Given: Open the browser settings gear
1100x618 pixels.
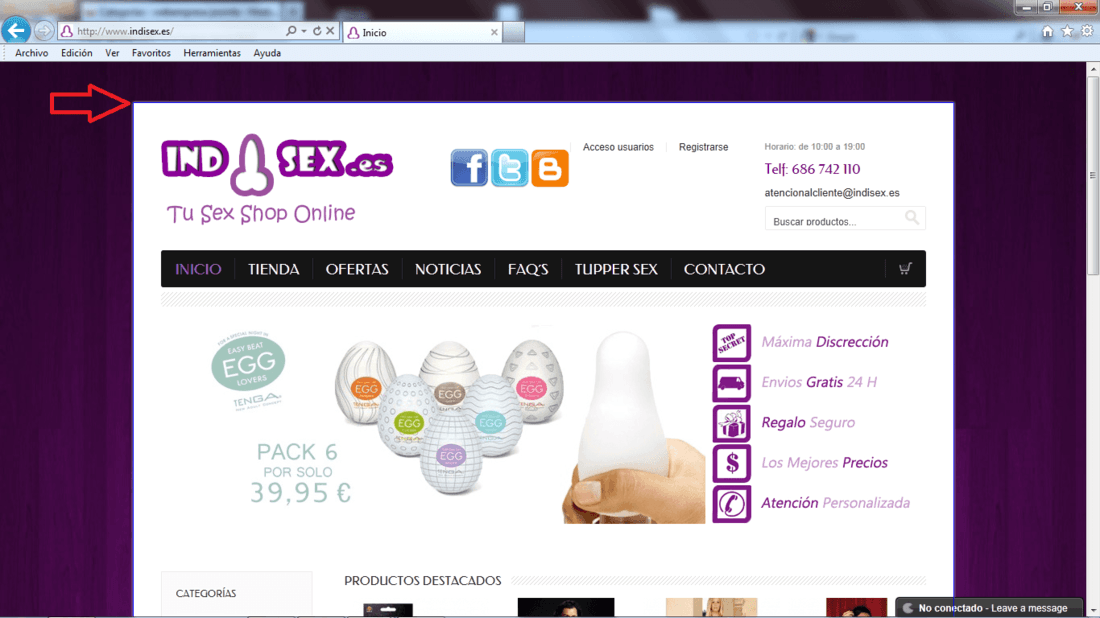Looking at the screenshot, I should [1087, 31].
